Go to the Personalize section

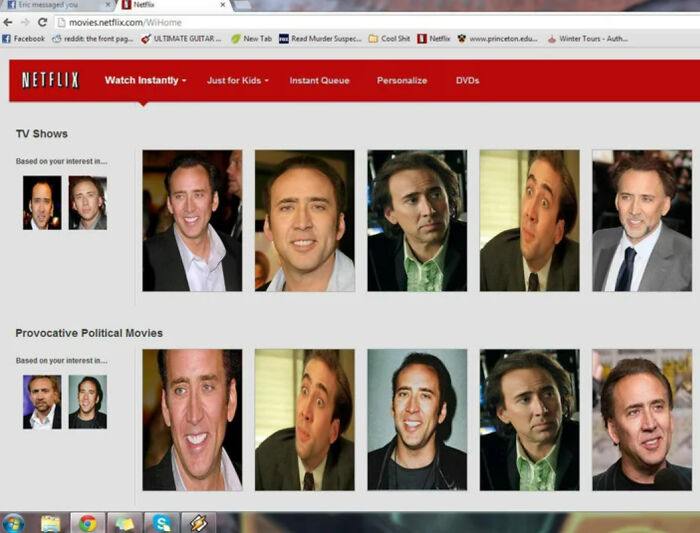(402, 80)
